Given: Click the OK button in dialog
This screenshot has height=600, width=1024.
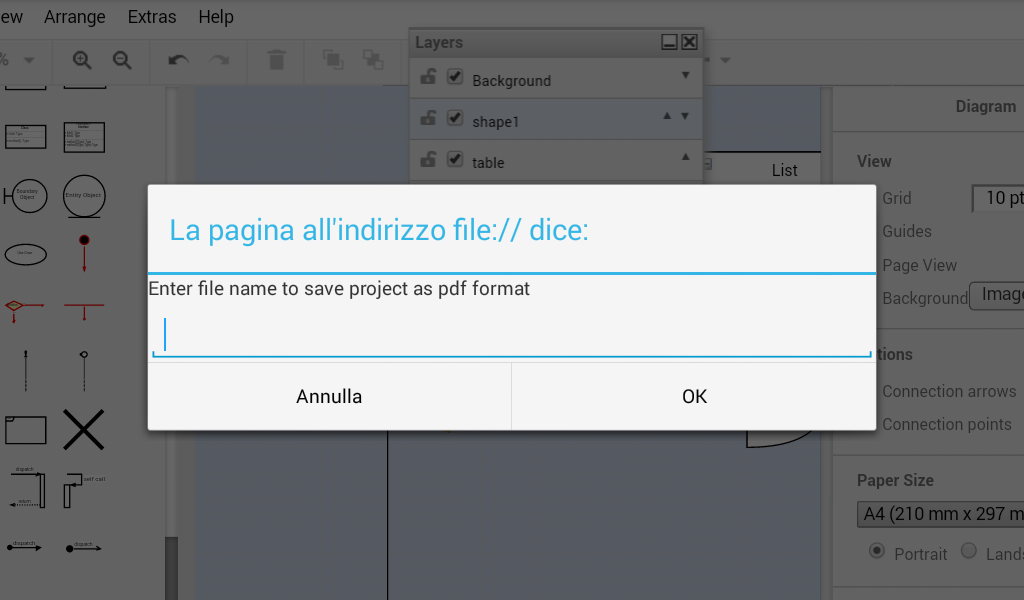Looking at the screenshot, I should pos(694,397).
